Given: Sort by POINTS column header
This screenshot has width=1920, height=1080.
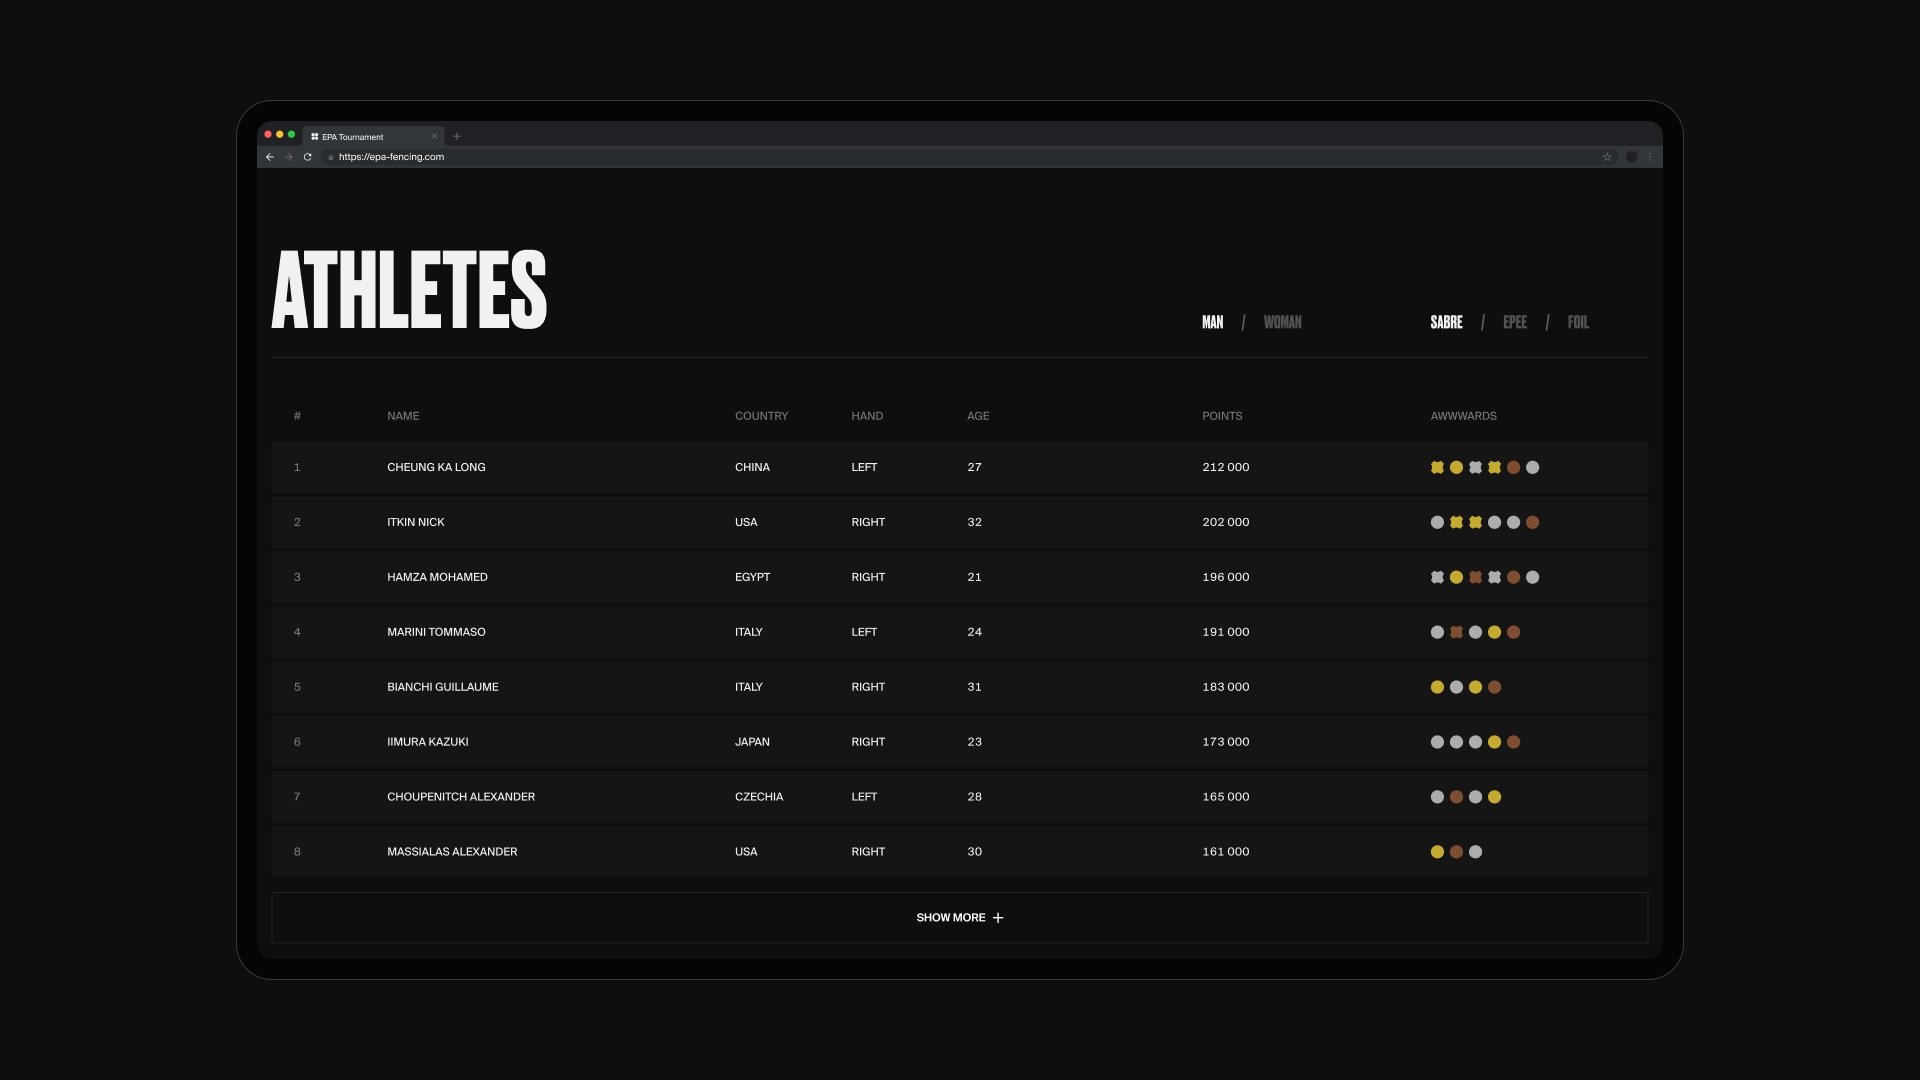Looking at the screenshot, I should (x=1221, y=416).
